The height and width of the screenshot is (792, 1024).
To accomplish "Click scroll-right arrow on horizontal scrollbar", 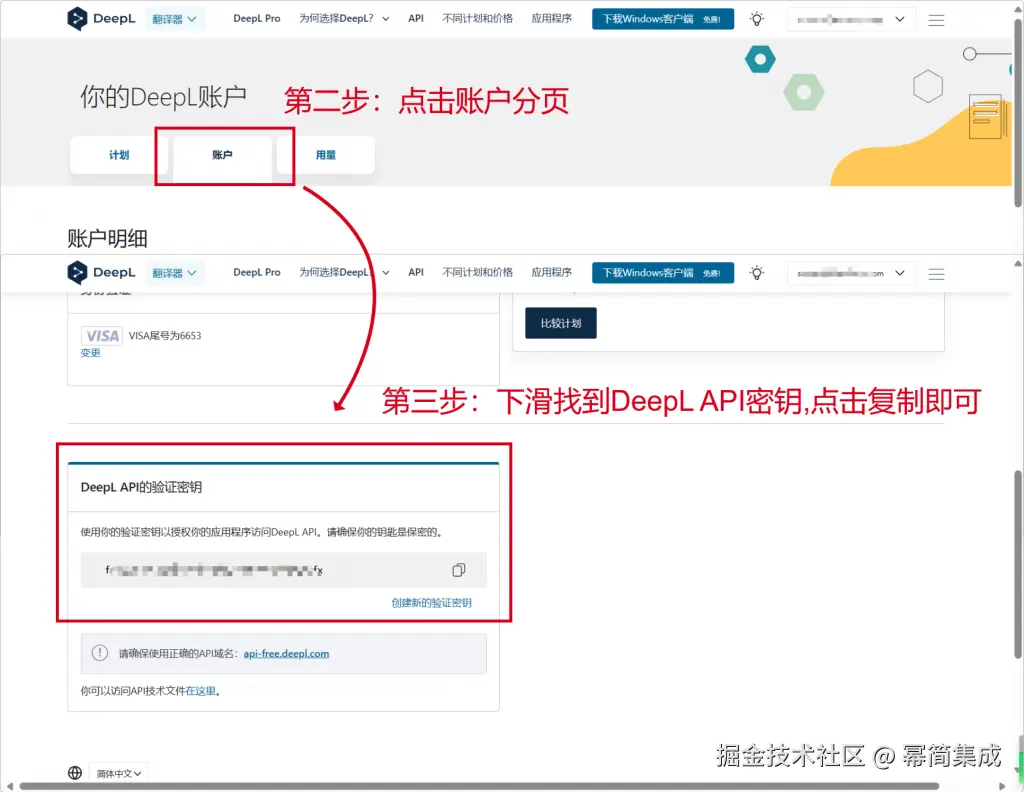I will [x=1003, y=786].
